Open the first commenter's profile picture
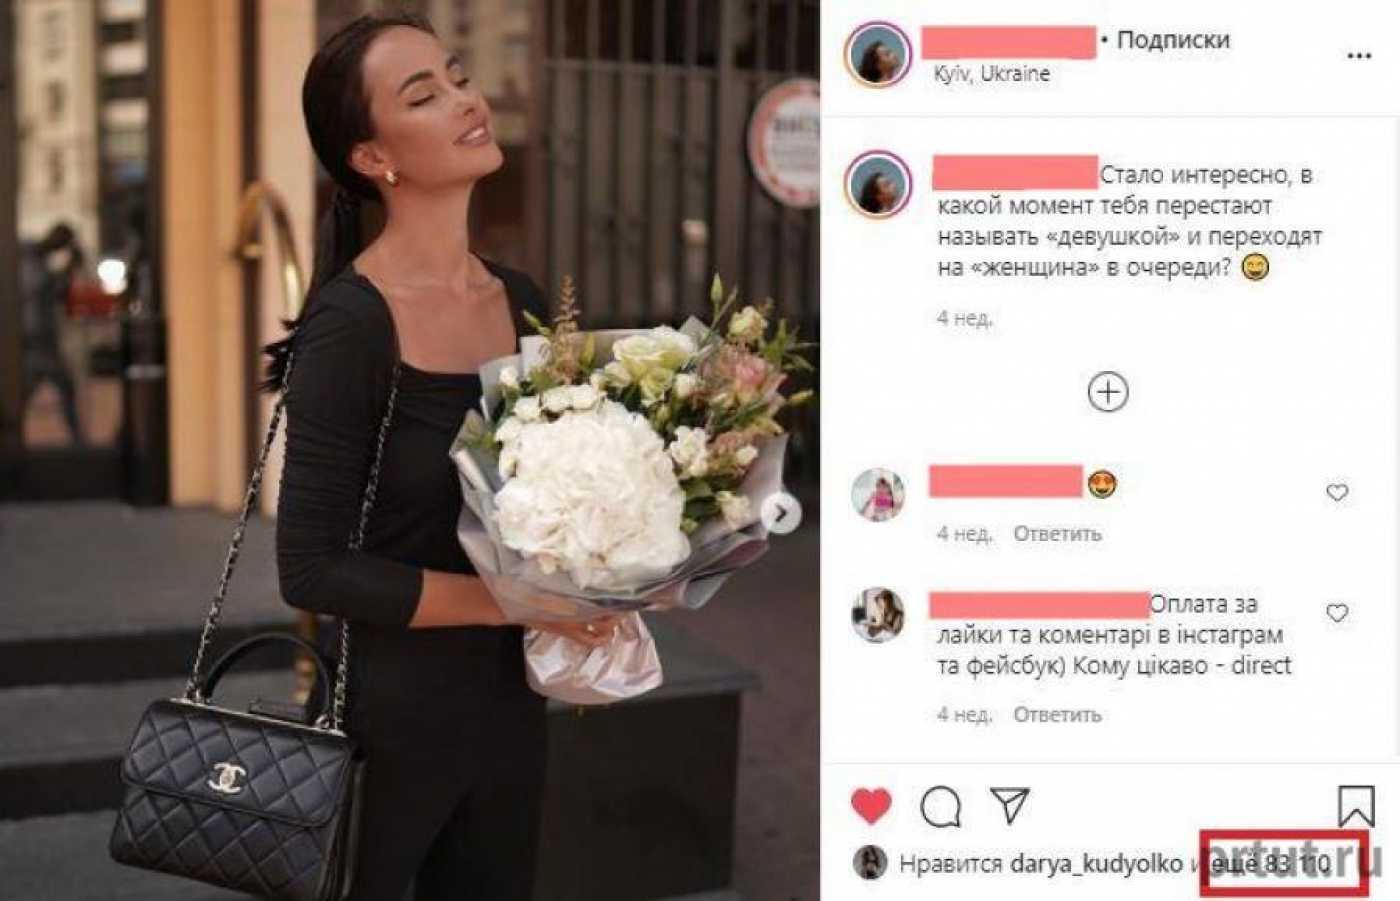Image resolution: width=1400 pixels, height=901 pixels. pos(878,494)
